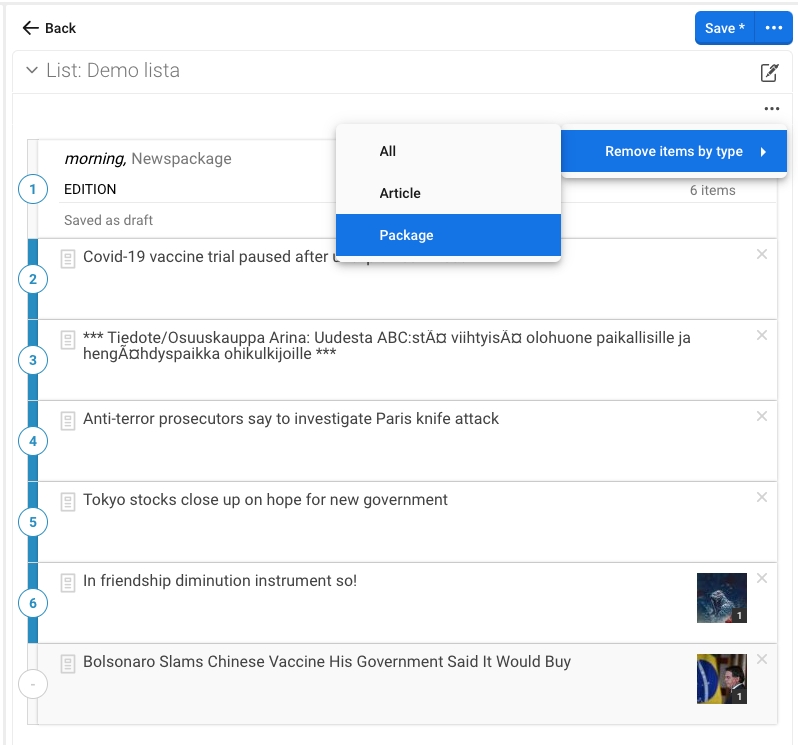Open the Save button's more options dropdown
The width and height of the screenshot is (798, 745).
[773, 28]
